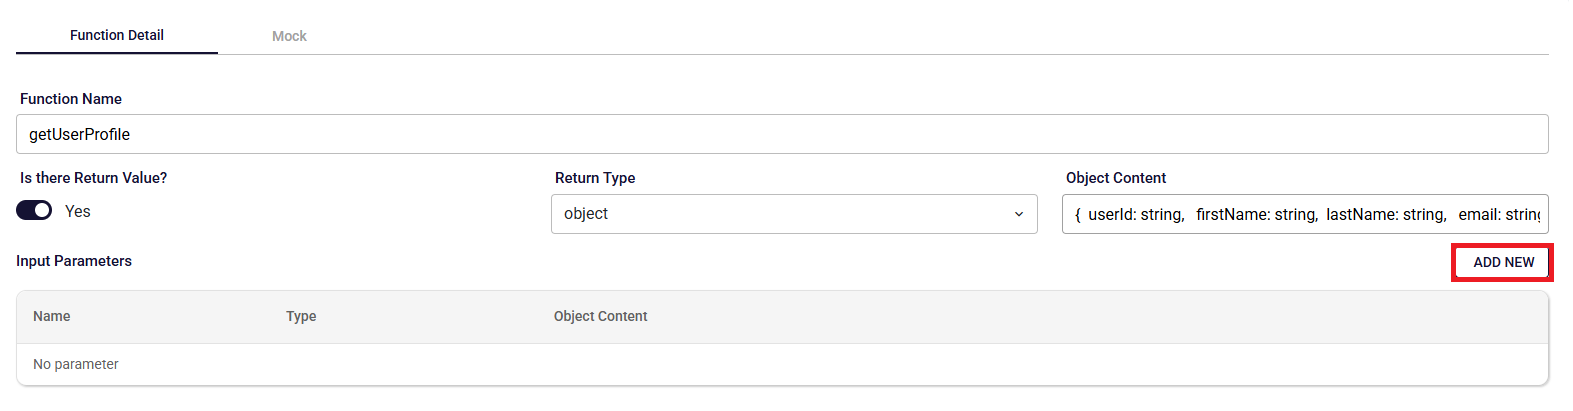Open the Return Type object dropdown
Screen dimensions: 1573x411
[794, 214]
